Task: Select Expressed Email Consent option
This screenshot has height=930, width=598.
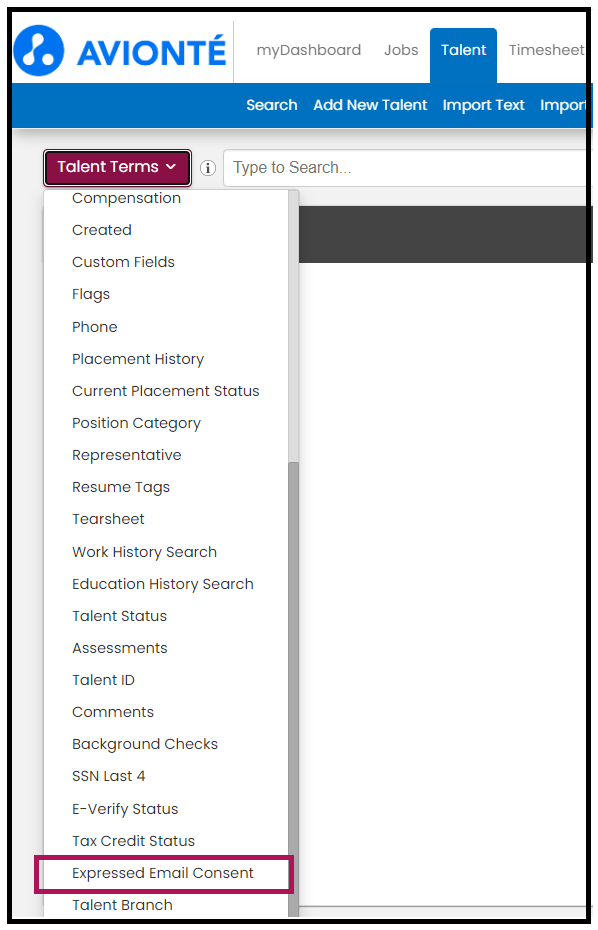Action: click(163, 873)
